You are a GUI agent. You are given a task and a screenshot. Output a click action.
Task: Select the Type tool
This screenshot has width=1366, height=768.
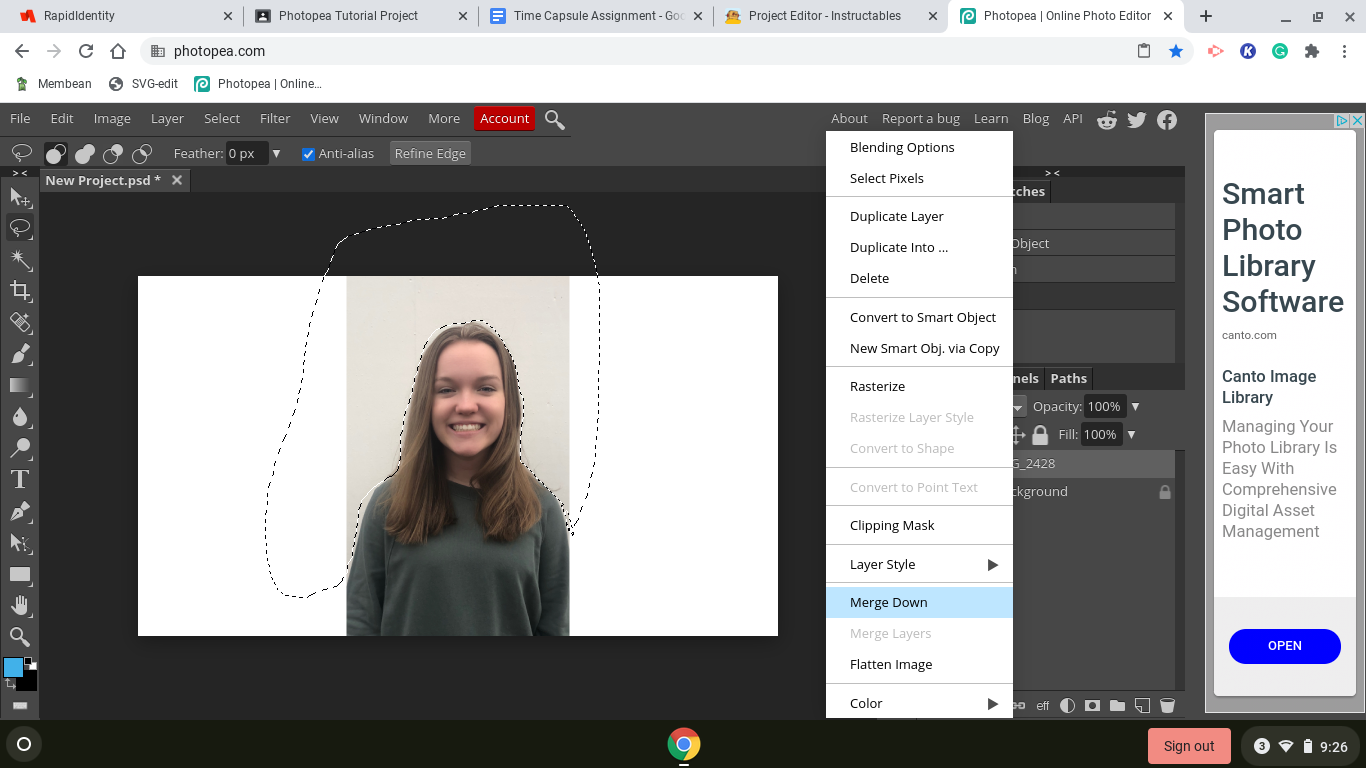coord(20,478)
